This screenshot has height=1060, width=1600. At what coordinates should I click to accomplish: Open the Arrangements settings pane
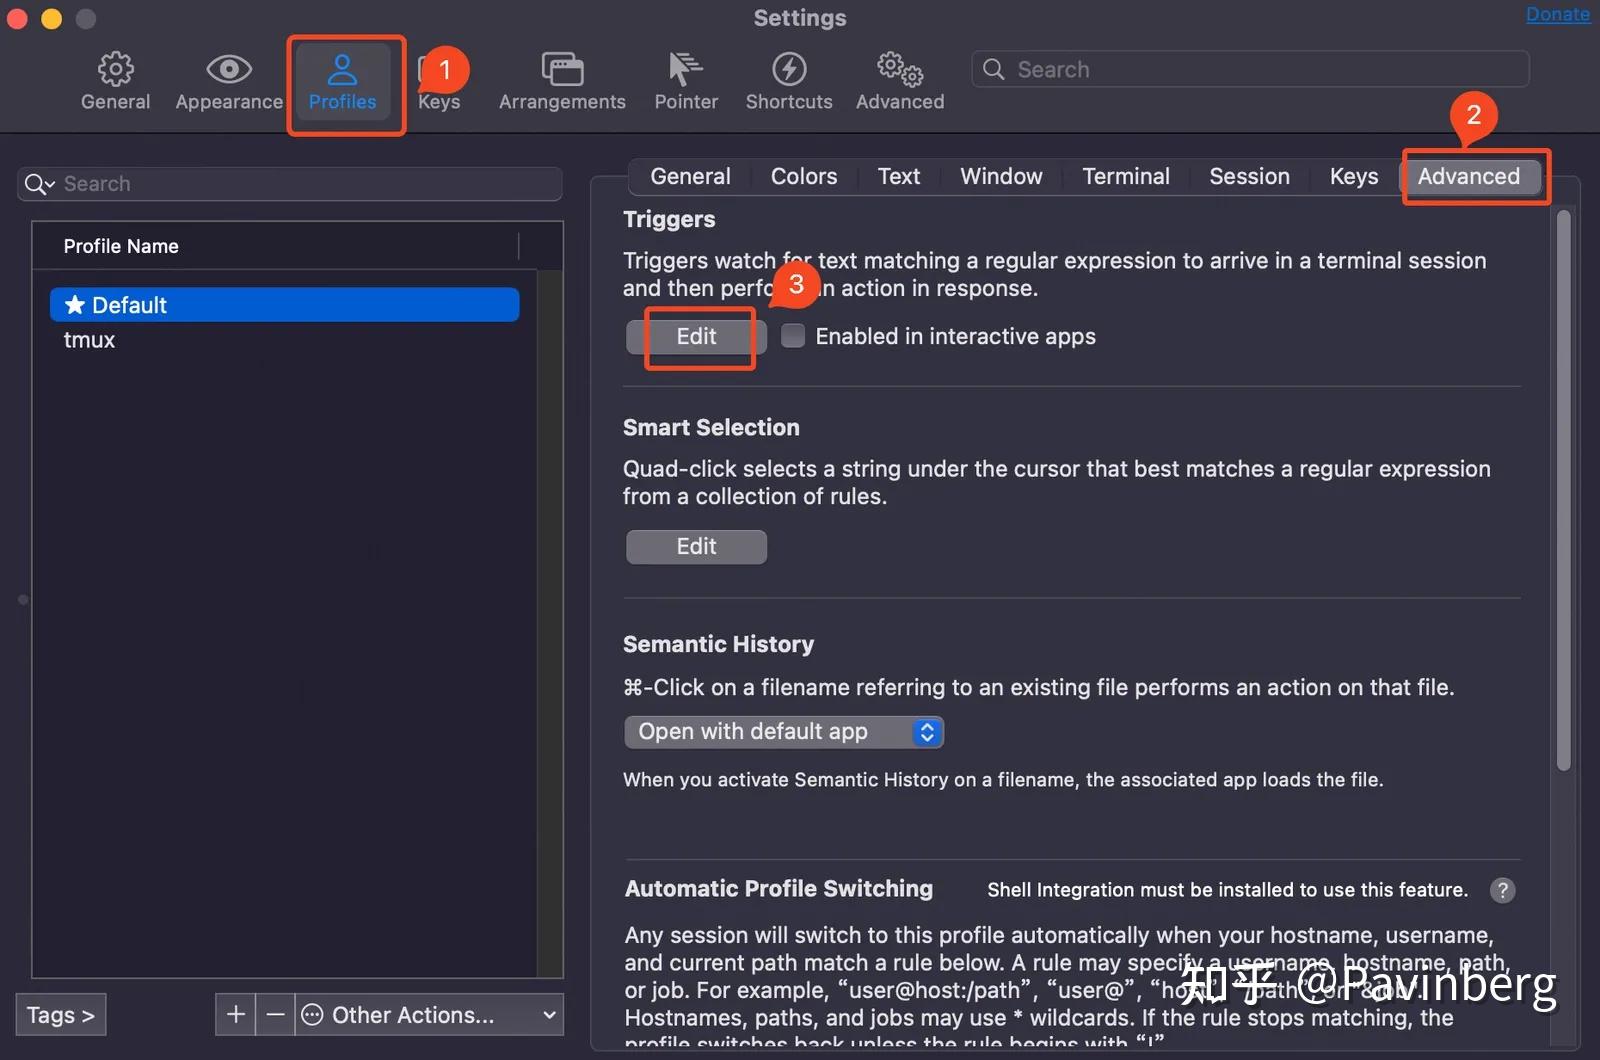(561, 80)
